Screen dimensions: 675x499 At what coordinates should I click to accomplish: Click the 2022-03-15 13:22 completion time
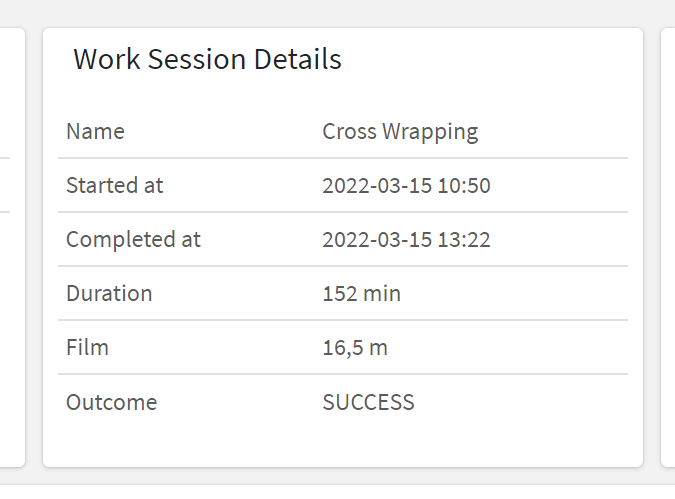coord(406,240)
